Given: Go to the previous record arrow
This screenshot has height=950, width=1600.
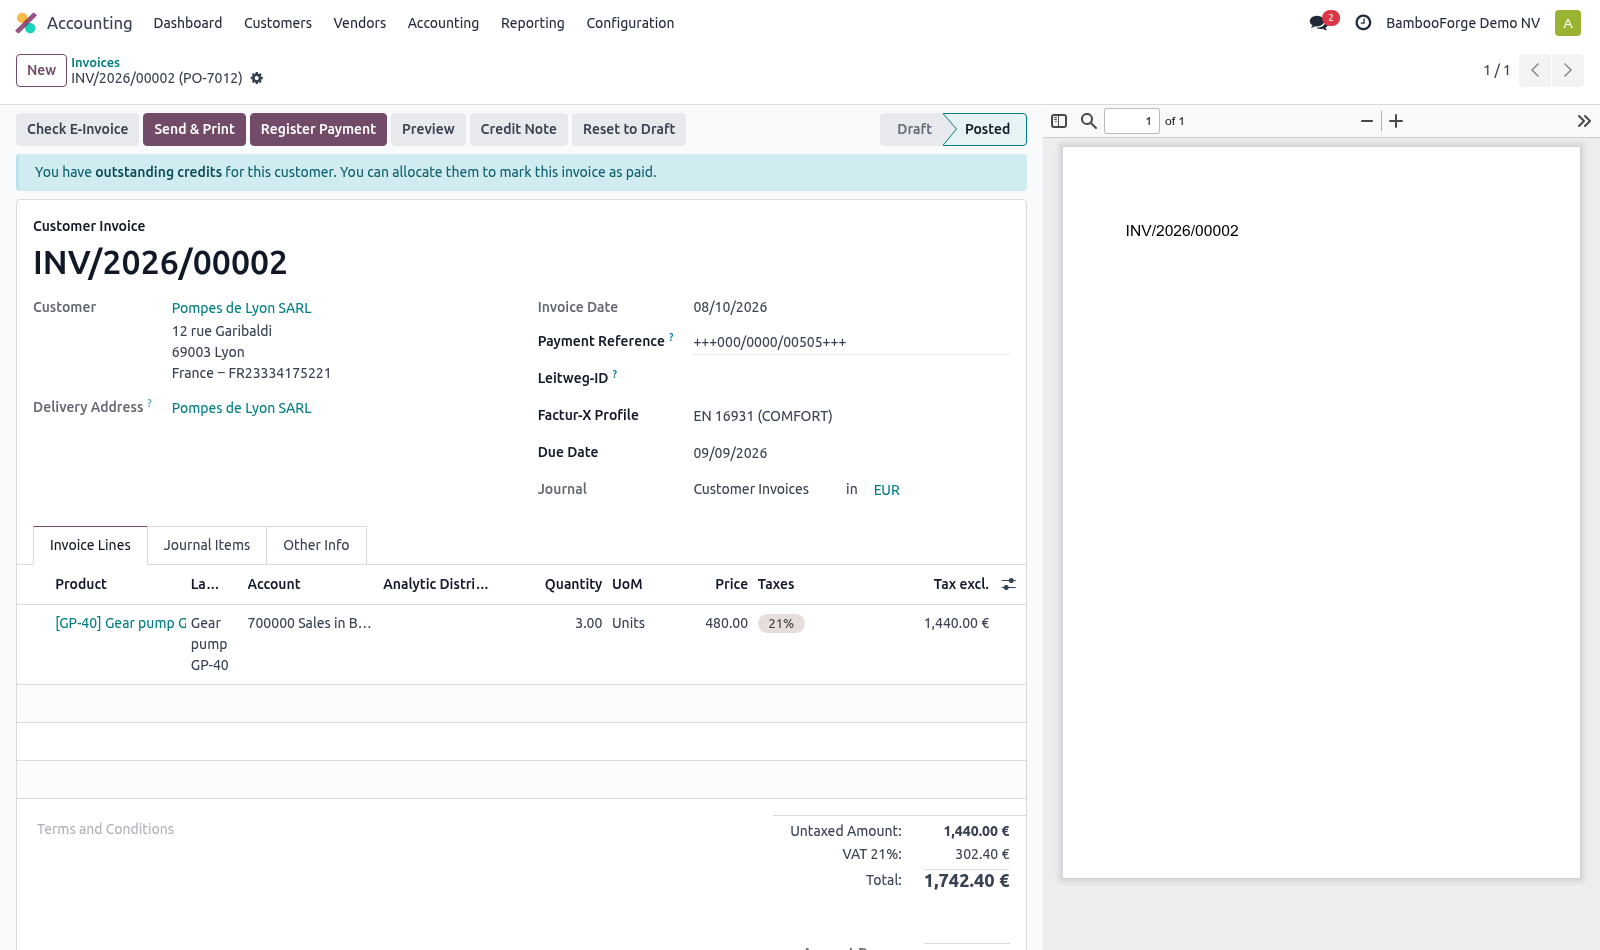Looking at the screenshot, I should (x=1535, y=70).
